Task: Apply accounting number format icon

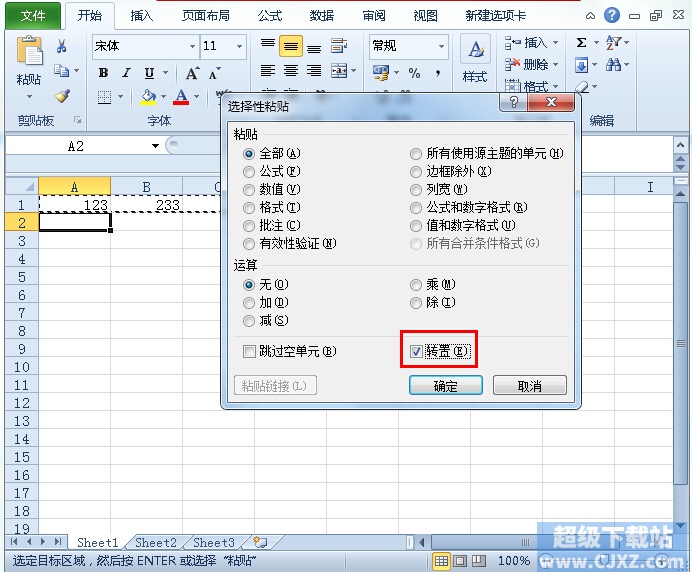Action: 381,73
